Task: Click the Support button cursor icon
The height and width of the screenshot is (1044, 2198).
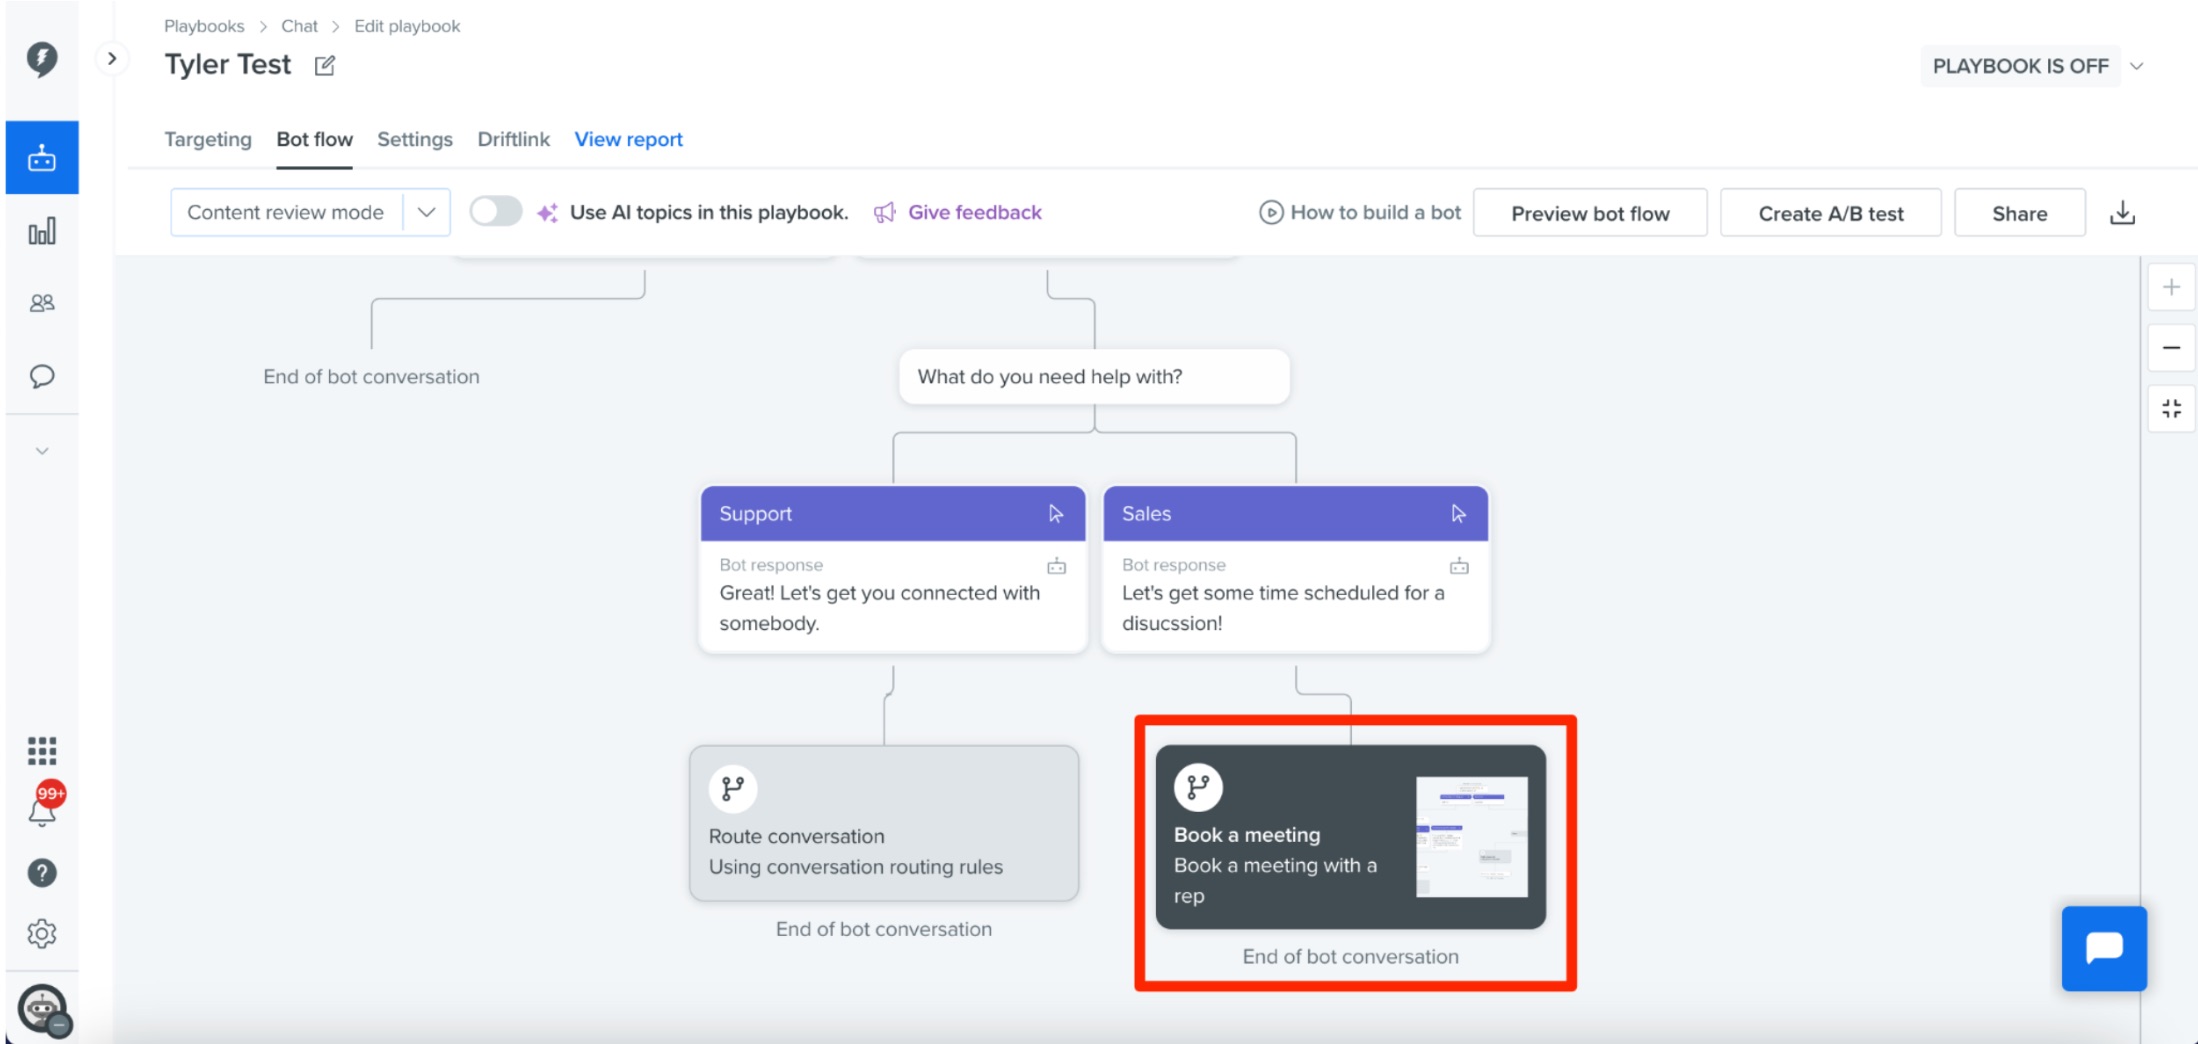Action: pos(1056,514)
